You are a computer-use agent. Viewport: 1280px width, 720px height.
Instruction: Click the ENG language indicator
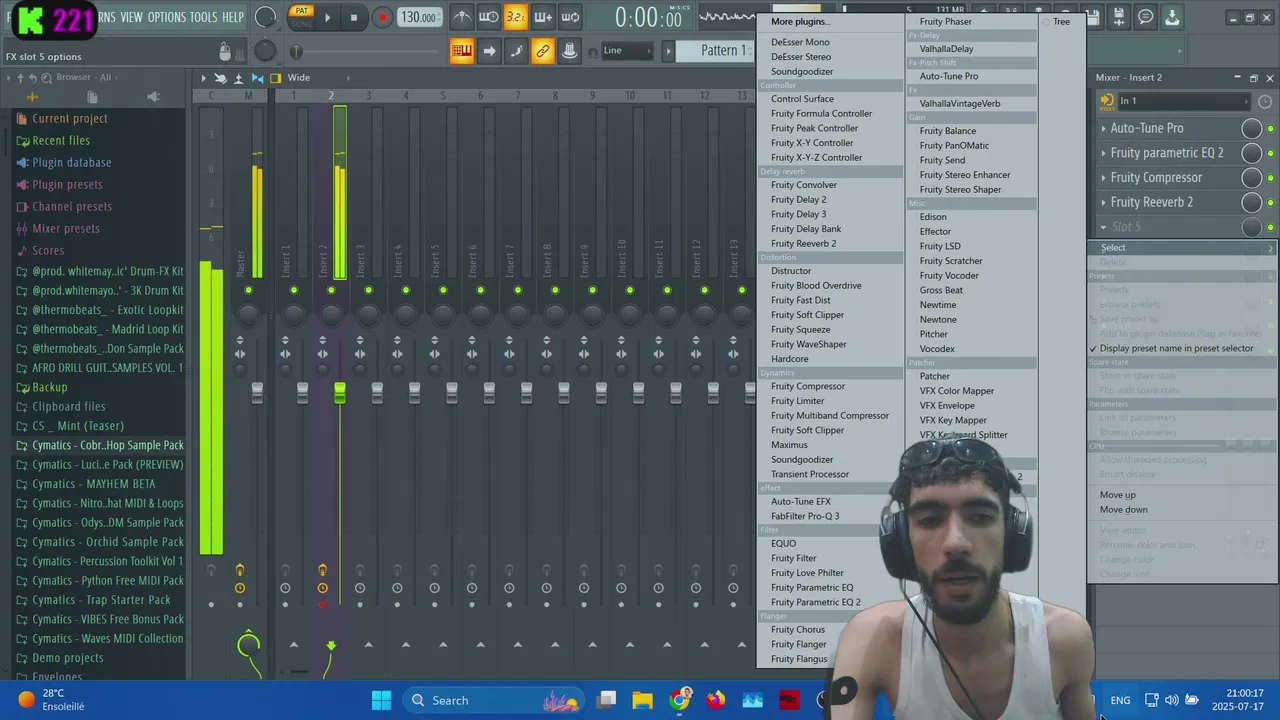tap(1120, 701)
